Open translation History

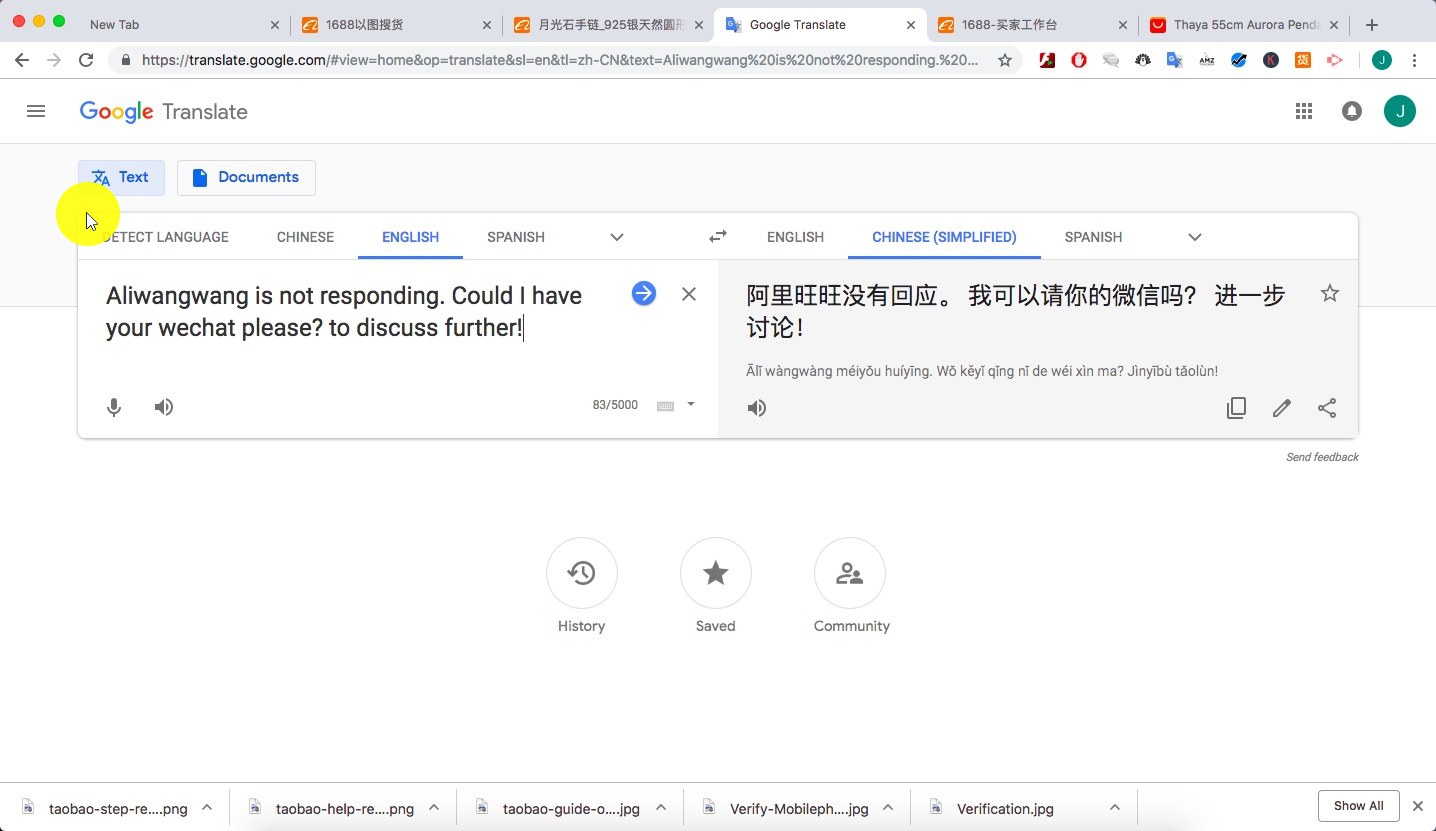coord(582,586)
